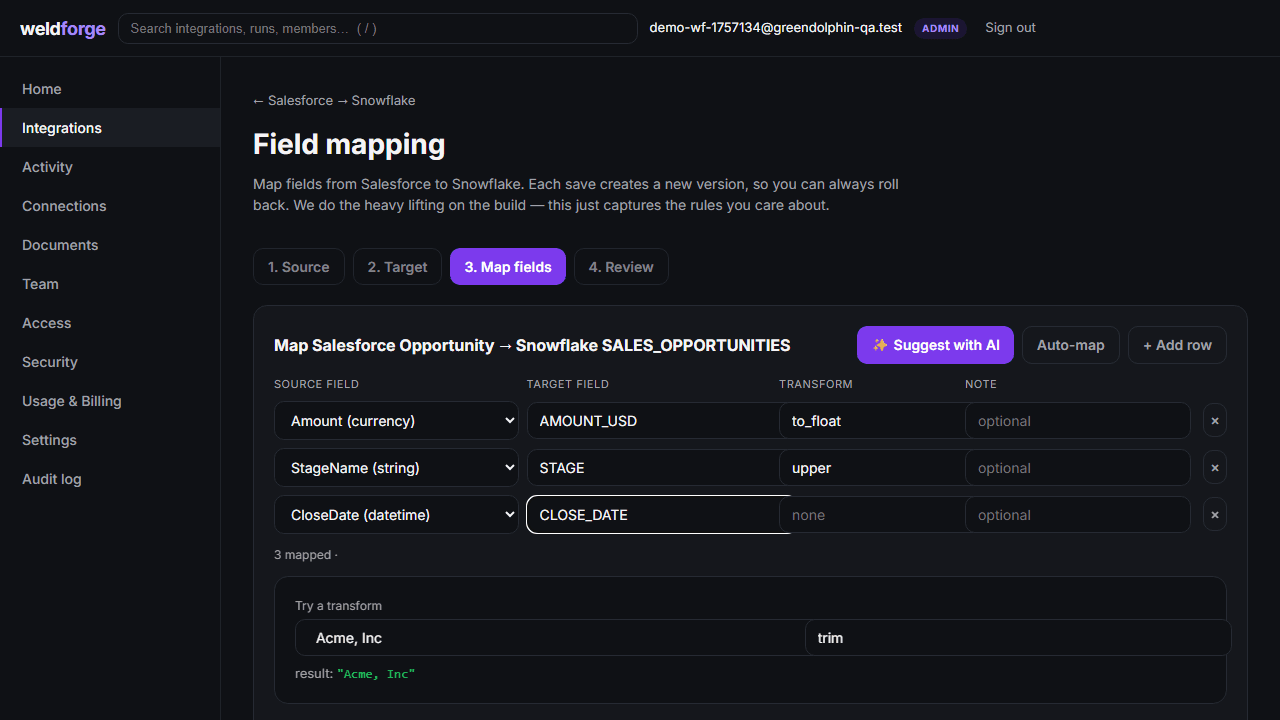The width and height of the screenshot is (1280, 720).
Task: Open Connections in the sidebar
Action: (x=110, y=206)
